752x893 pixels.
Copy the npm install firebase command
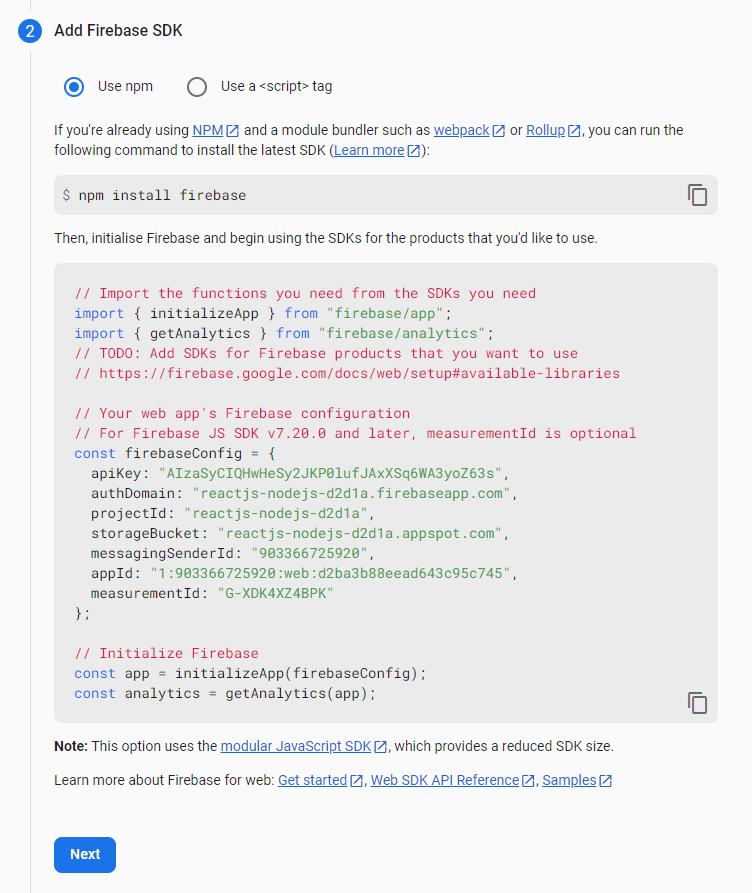click(x=697, y=195)
